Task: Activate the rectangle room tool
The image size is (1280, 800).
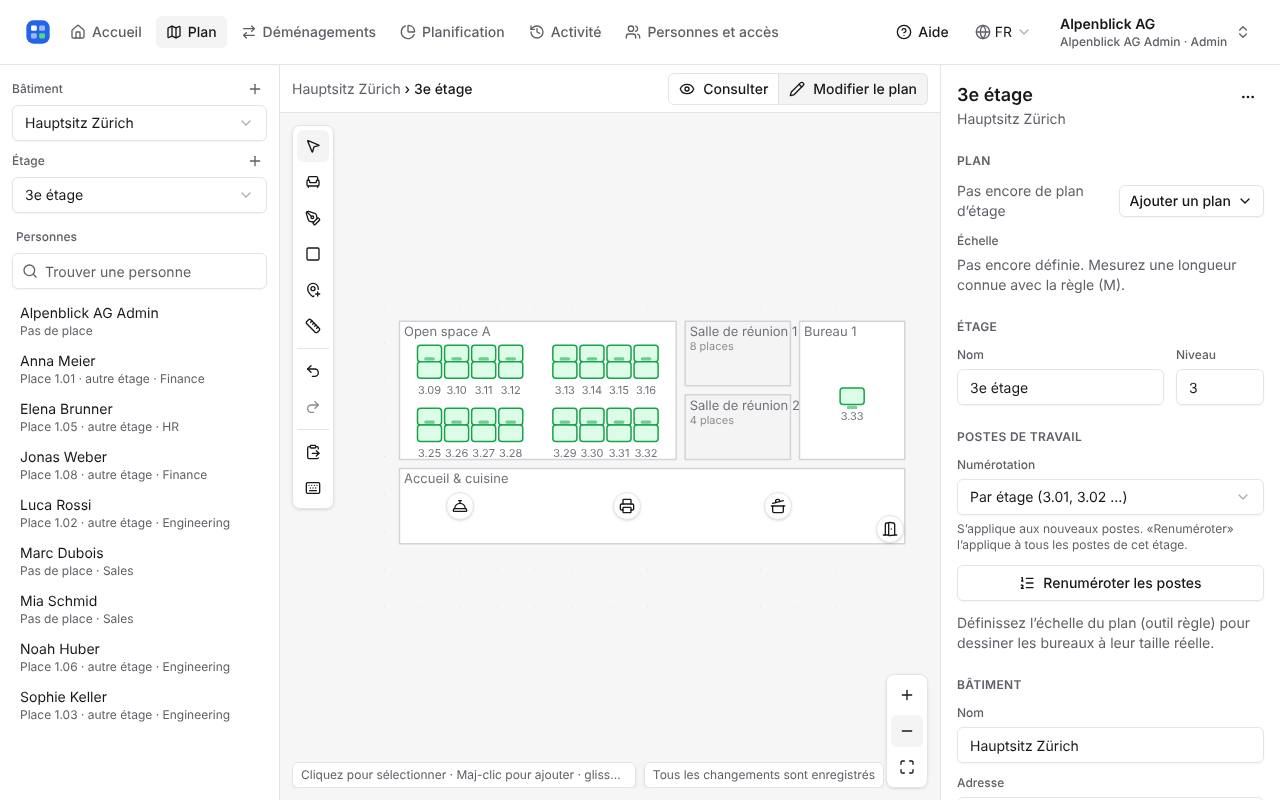Action: click(x=313, y=254)
